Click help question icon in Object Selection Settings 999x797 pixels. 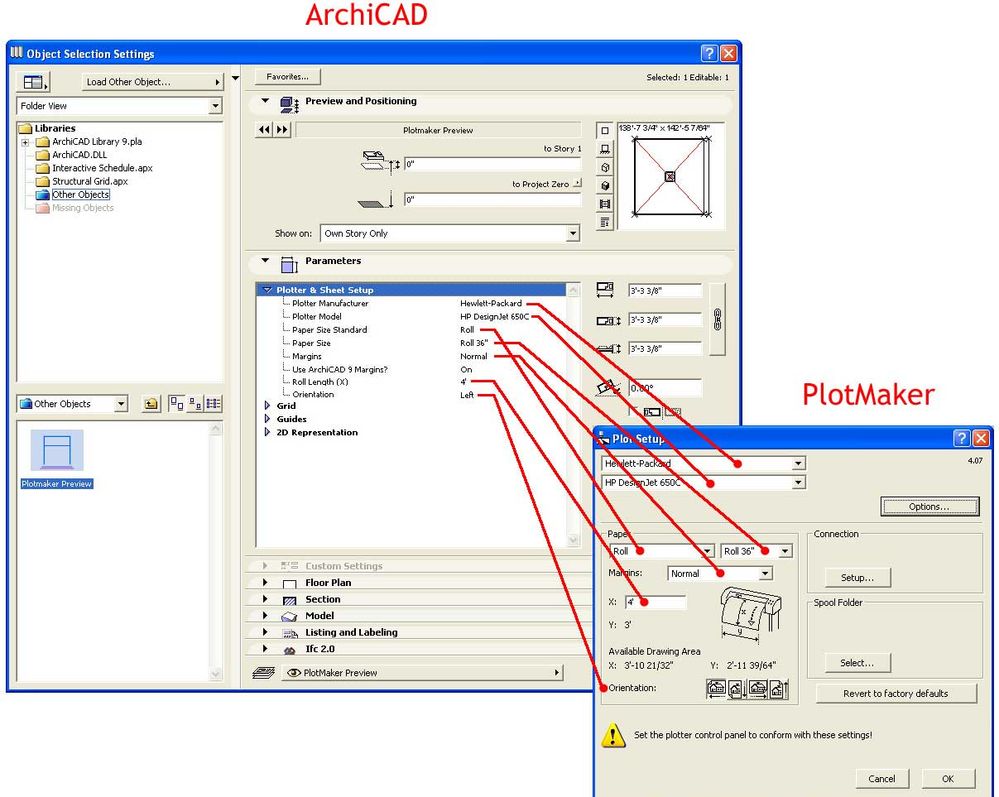[709, 54]
